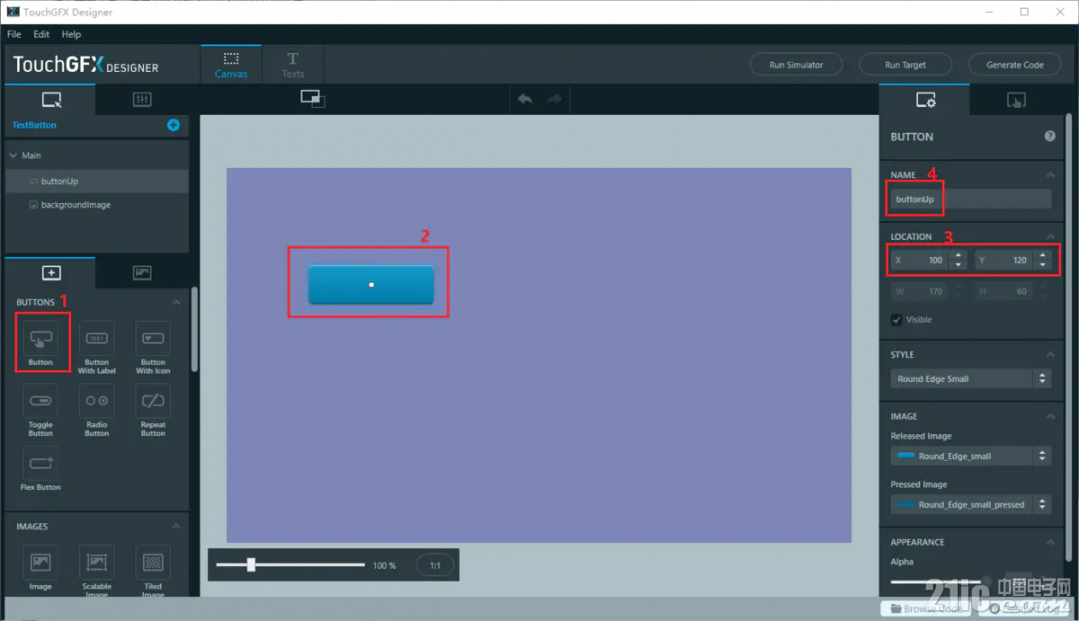This screenshot has height=621, width=1079.
Task: Click the Run Target button
Action: (x=905, y=65)
